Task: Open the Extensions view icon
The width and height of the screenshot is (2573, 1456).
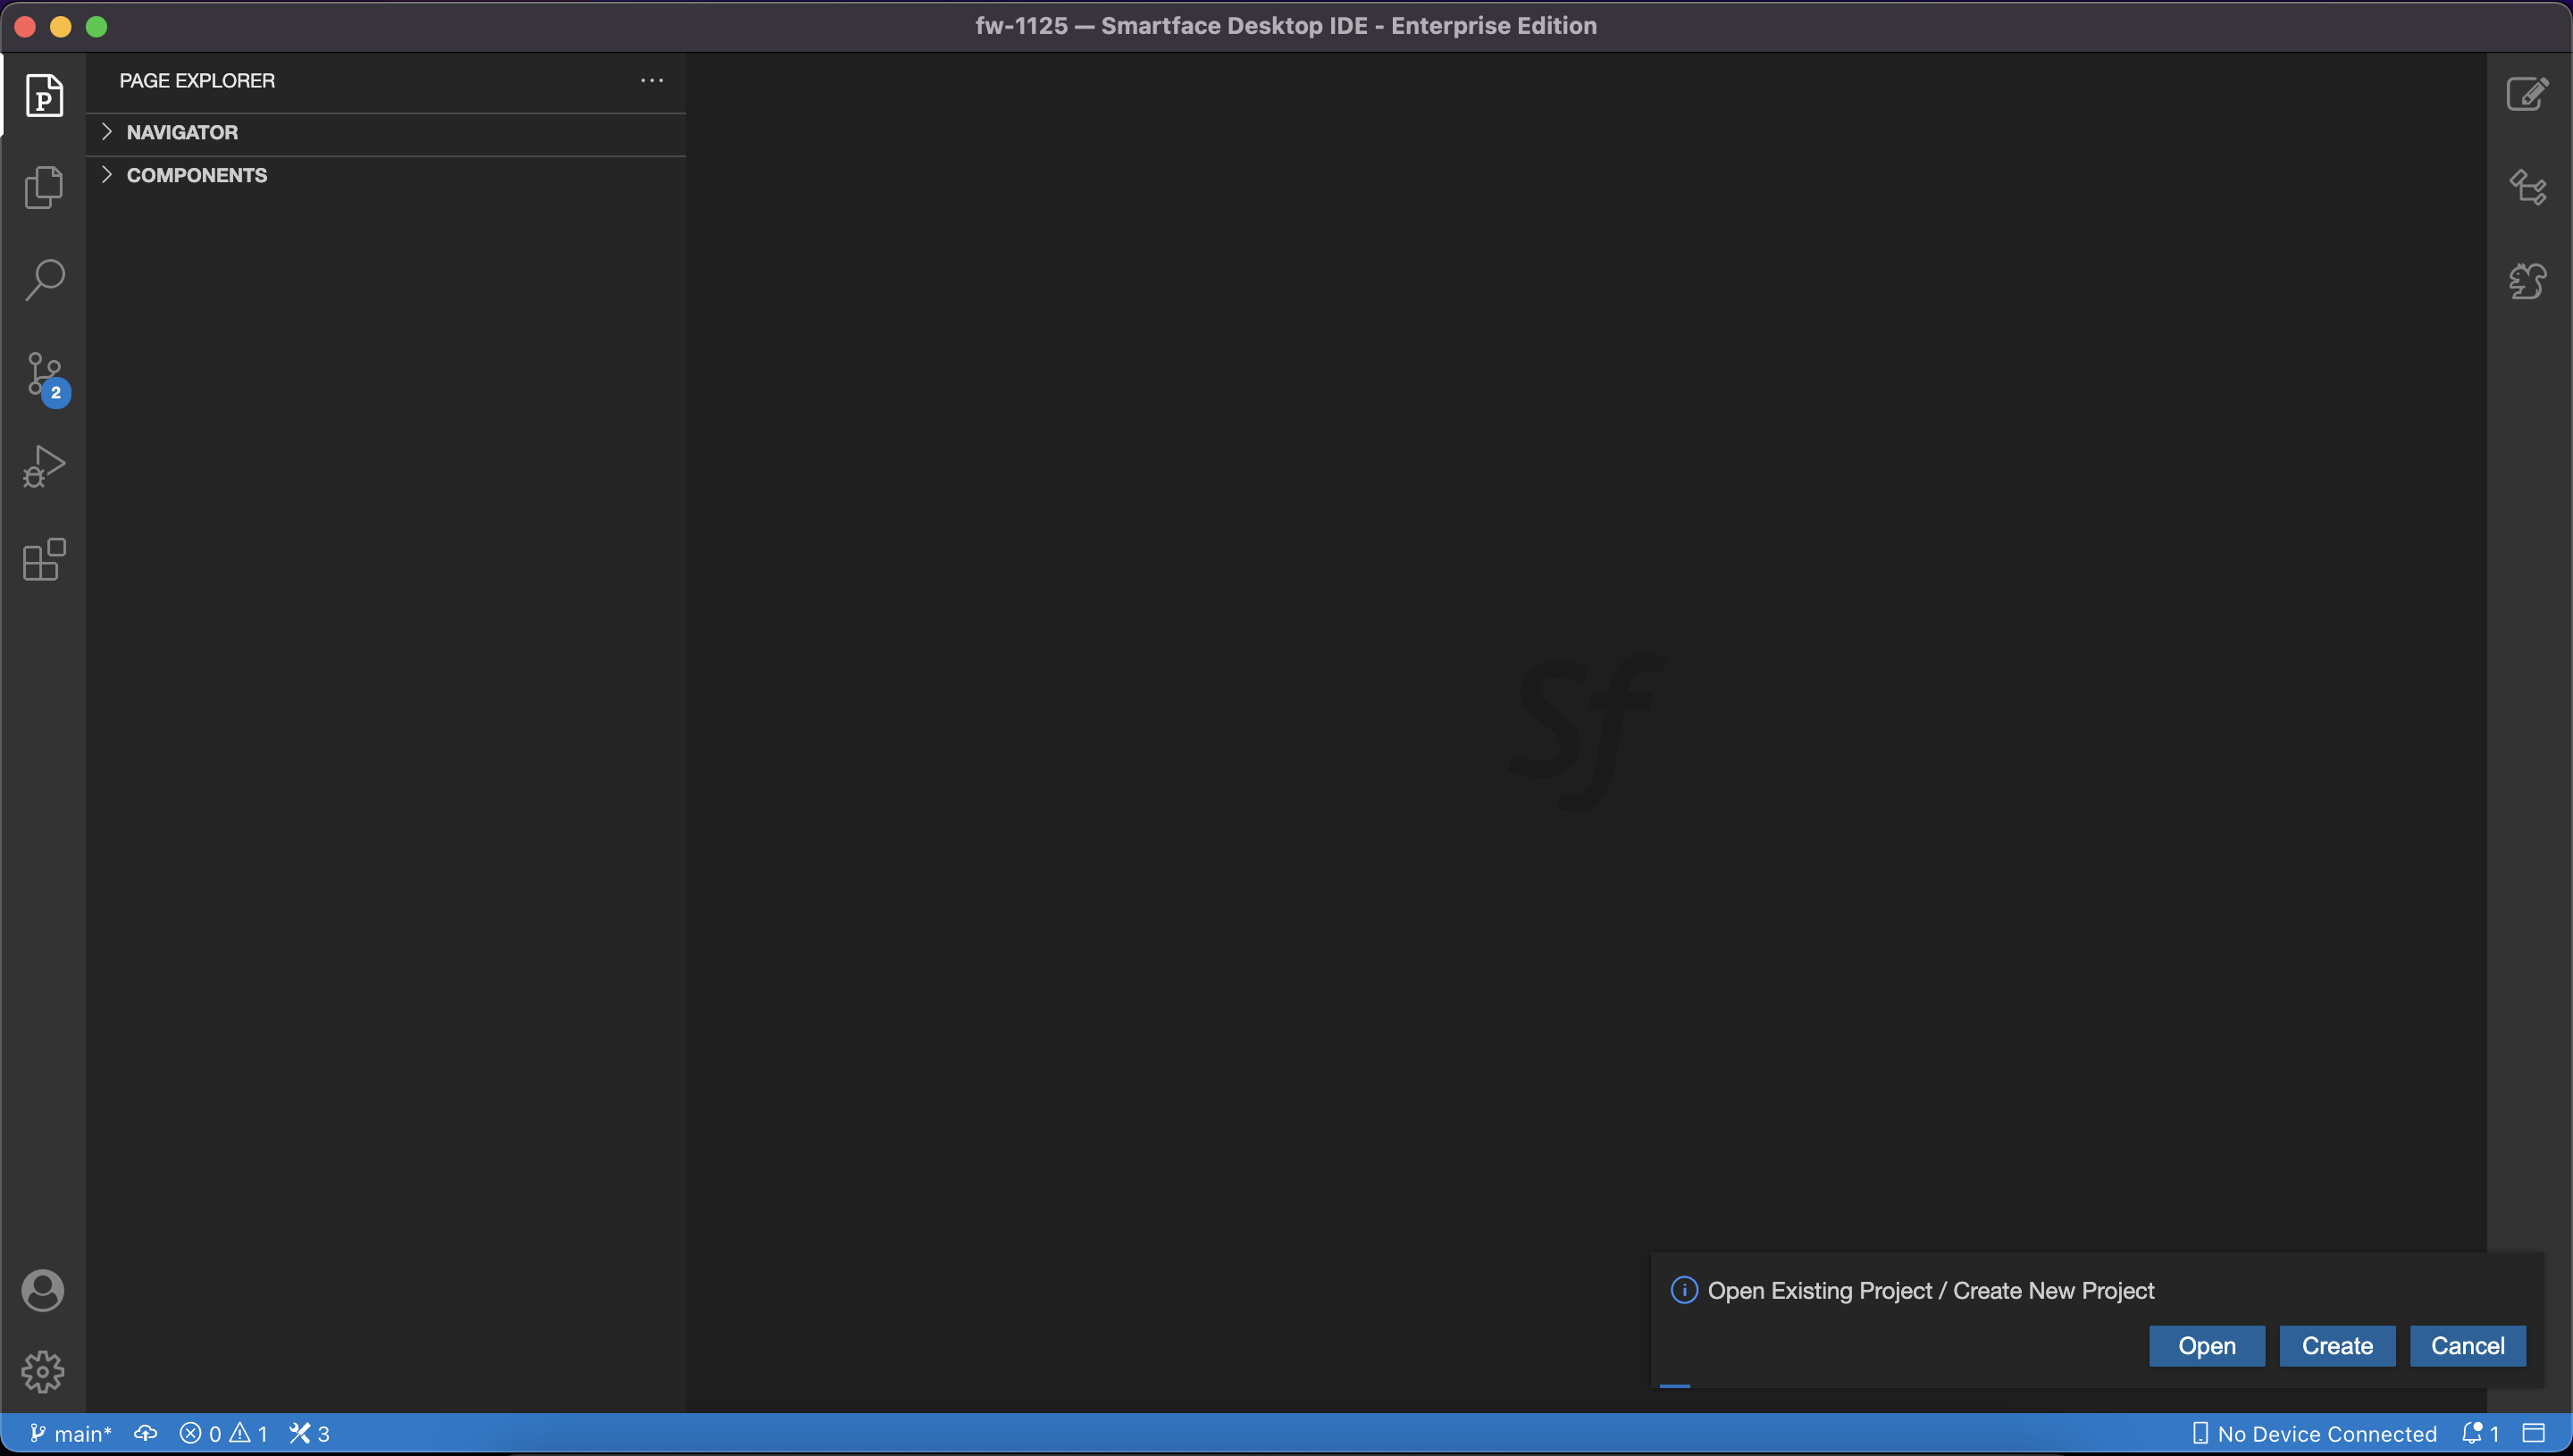Action: [x=44, y=560]
